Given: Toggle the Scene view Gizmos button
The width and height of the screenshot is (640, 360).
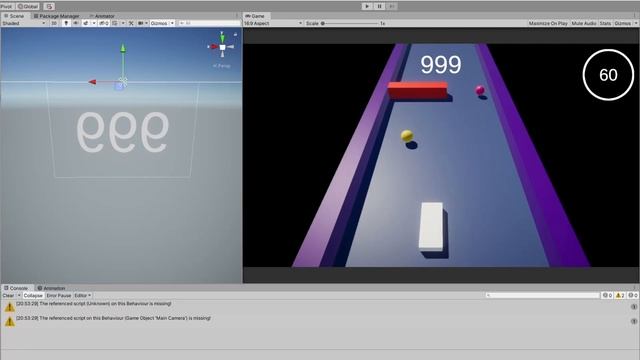Looking at the screenshot, I should (159, 23).
